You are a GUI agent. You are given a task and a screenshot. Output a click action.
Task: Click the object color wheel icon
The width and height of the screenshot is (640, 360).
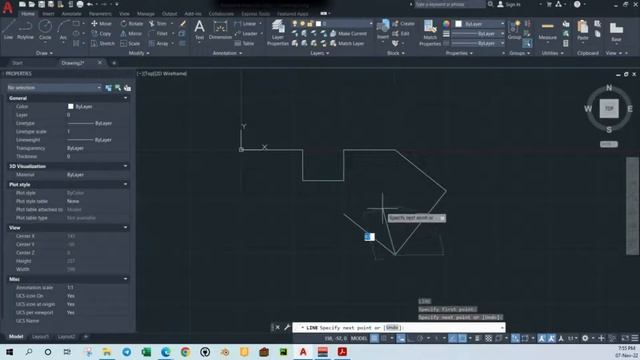pos(446,24)
